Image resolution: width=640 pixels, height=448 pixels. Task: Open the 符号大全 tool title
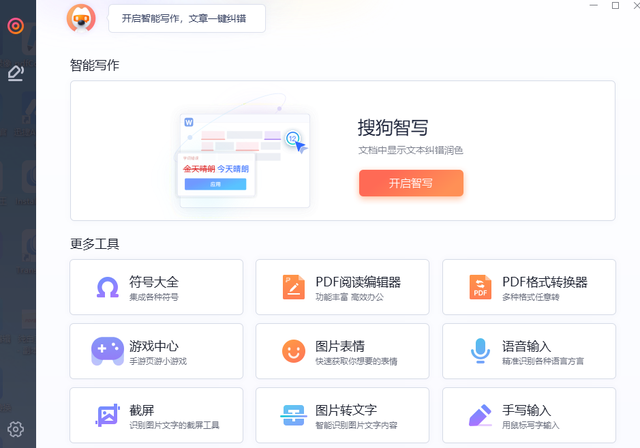click(154, 282)
